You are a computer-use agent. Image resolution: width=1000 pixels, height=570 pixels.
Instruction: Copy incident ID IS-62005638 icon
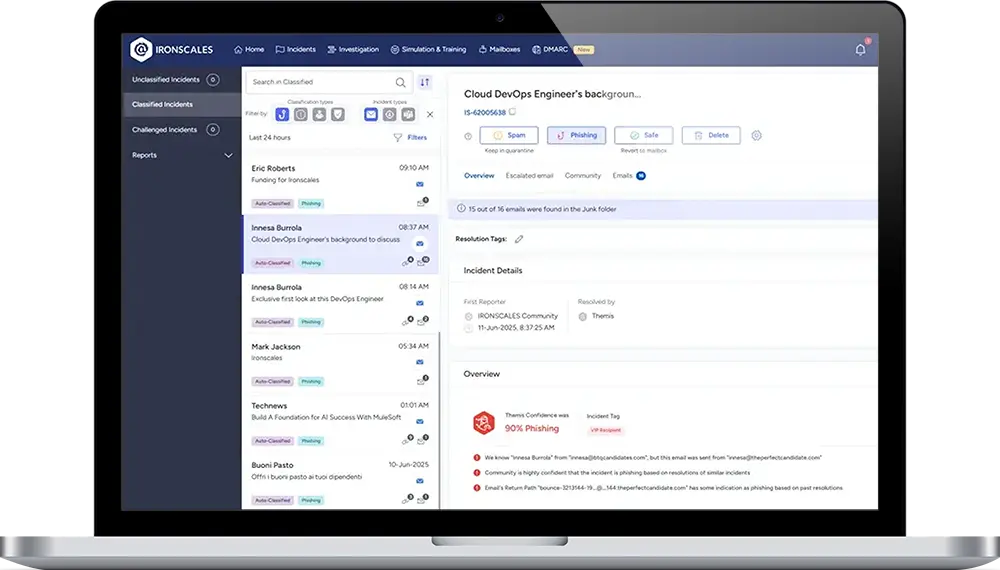click(x=512, y=112)
